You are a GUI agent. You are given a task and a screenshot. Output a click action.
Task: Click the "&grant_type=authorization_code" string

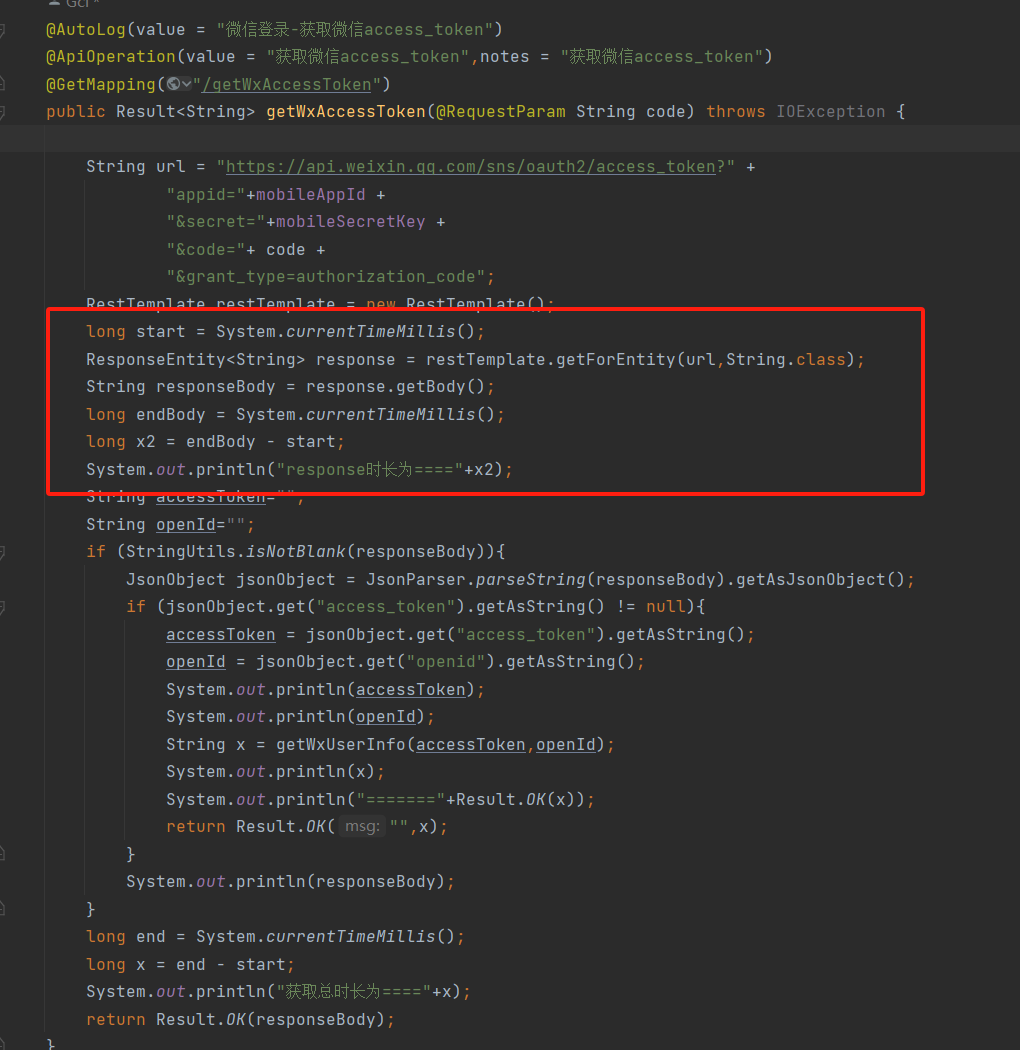(326, 277)
